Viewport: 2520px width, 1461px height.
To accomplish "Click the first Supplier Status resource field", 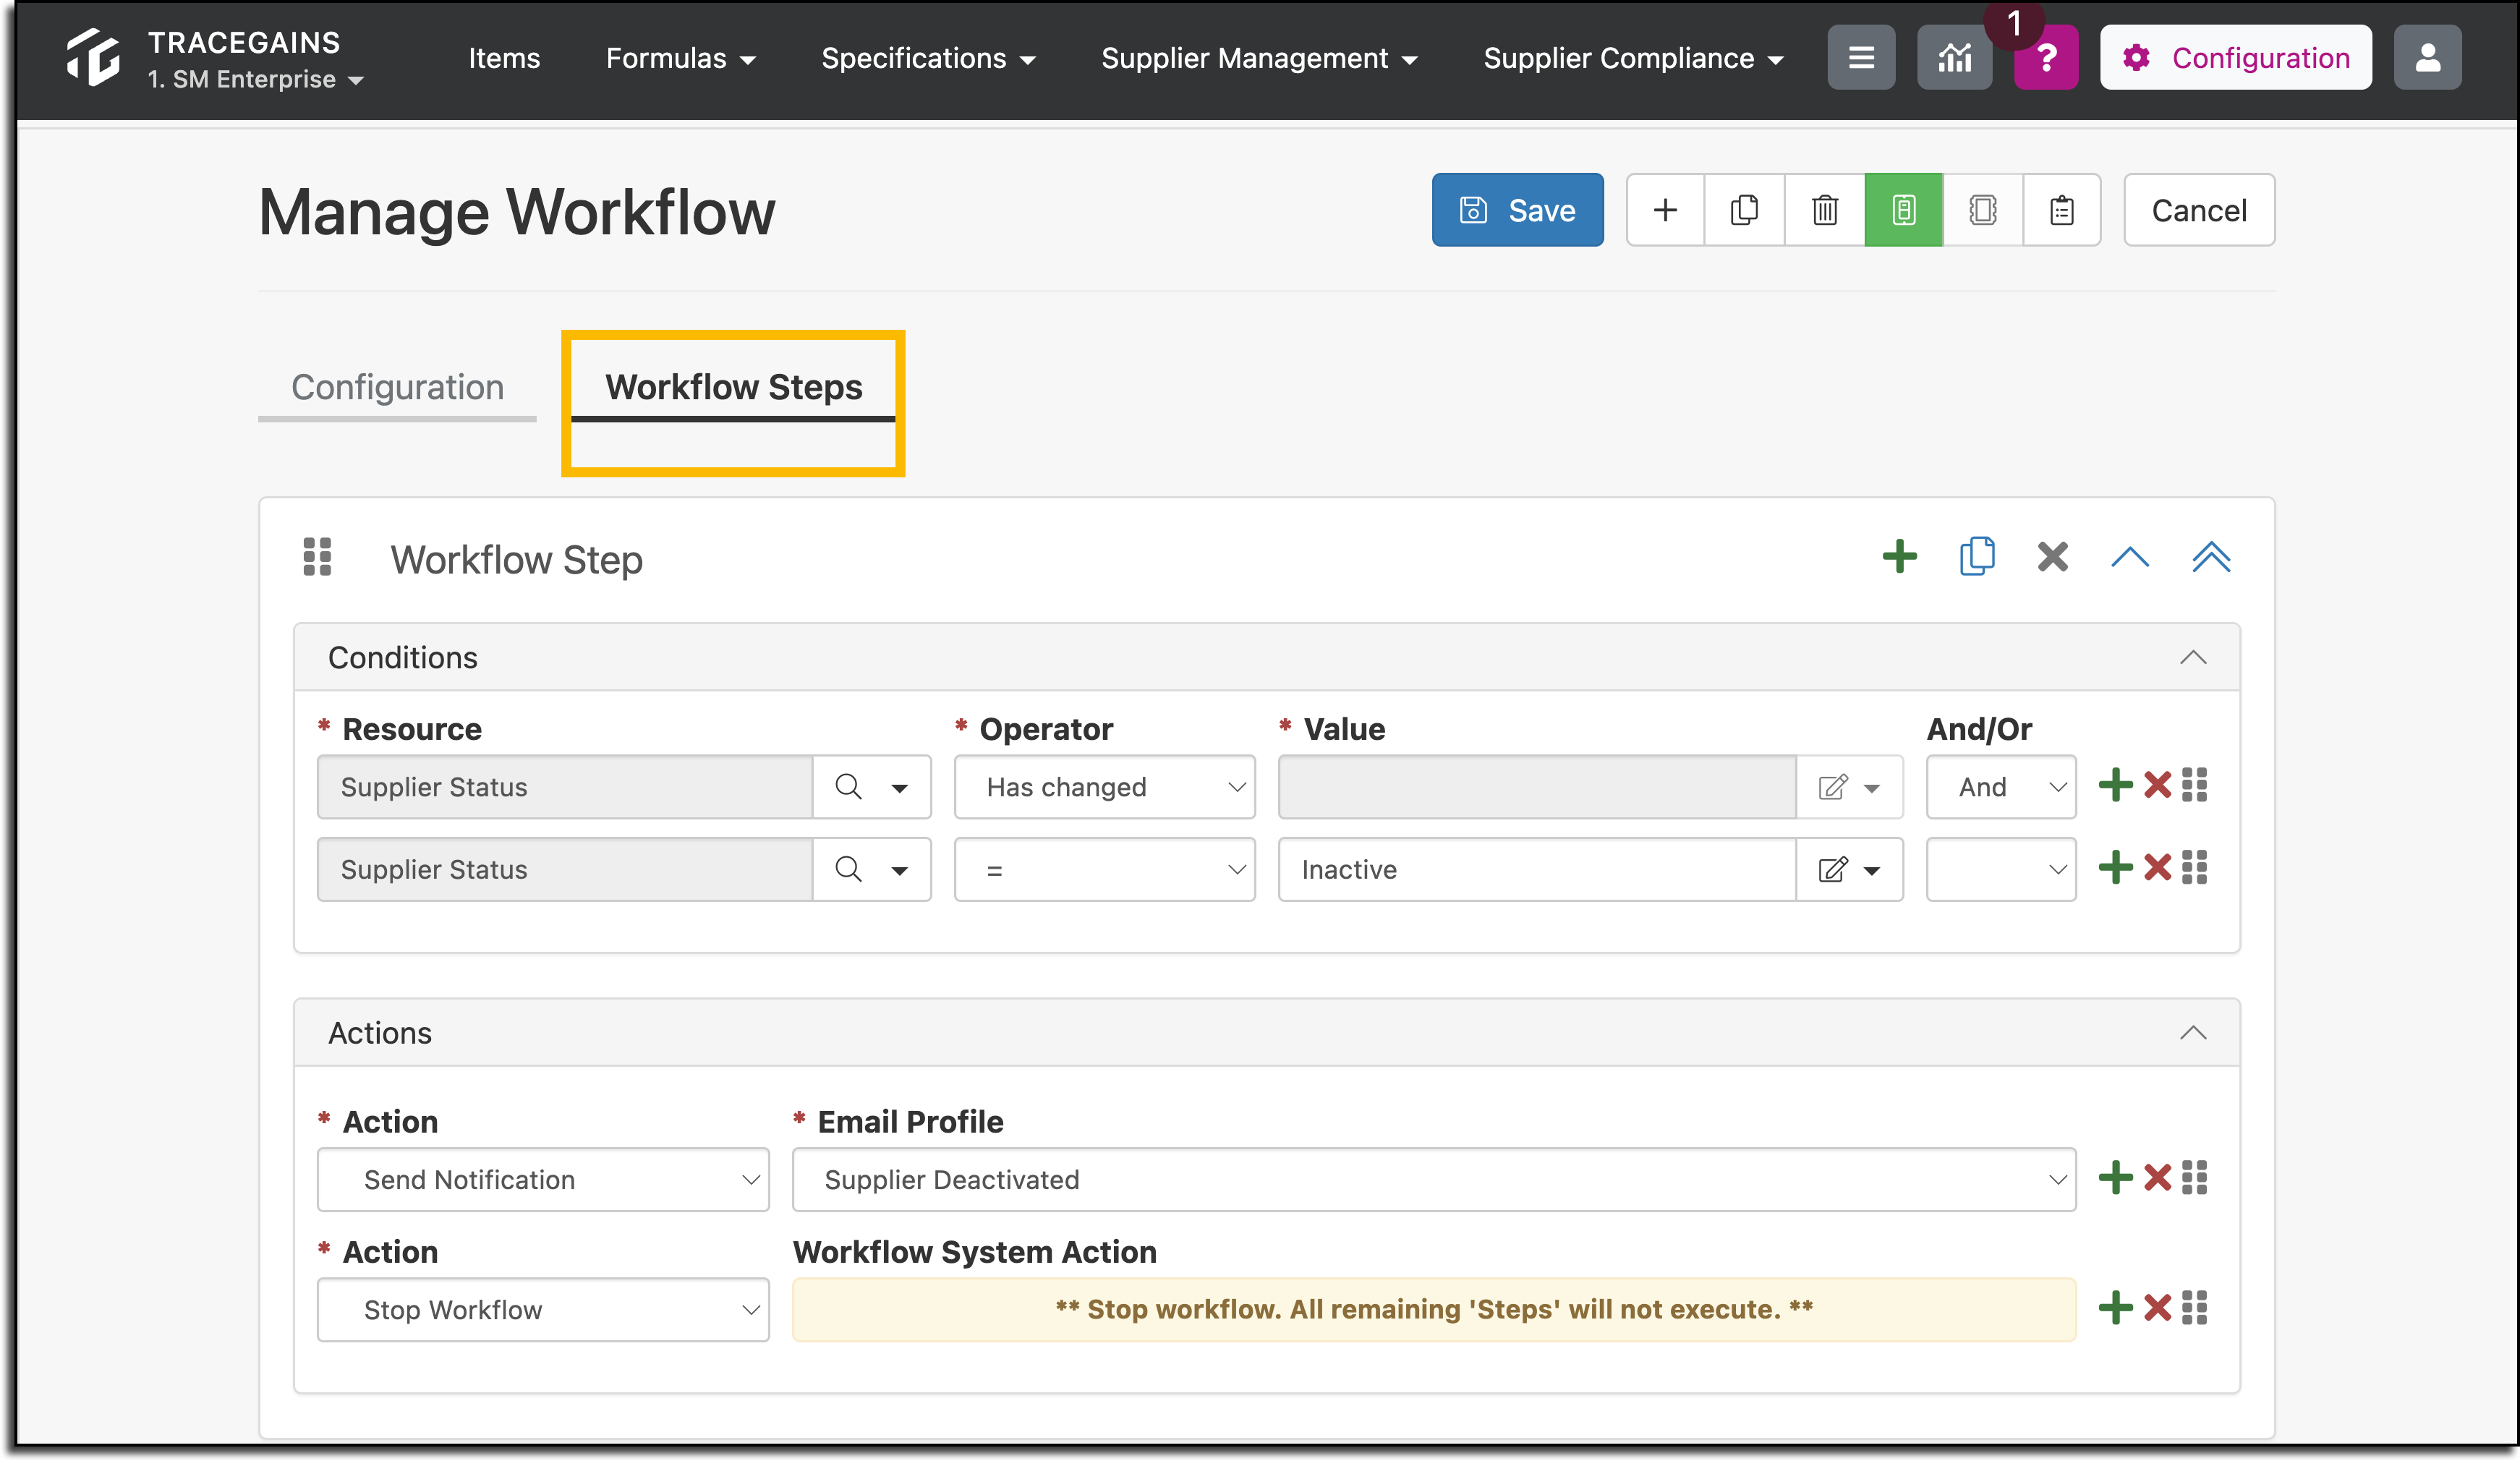I will coord(565,787).
